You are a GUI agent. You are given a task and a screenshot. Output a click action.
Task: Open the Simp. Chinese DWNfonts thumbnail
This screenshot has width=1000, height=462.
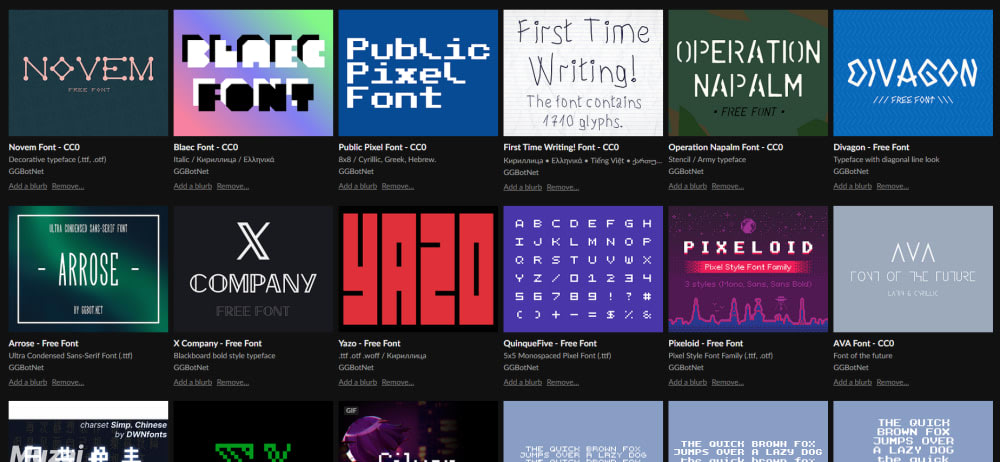pyautogui.click(x=88, y=431)
